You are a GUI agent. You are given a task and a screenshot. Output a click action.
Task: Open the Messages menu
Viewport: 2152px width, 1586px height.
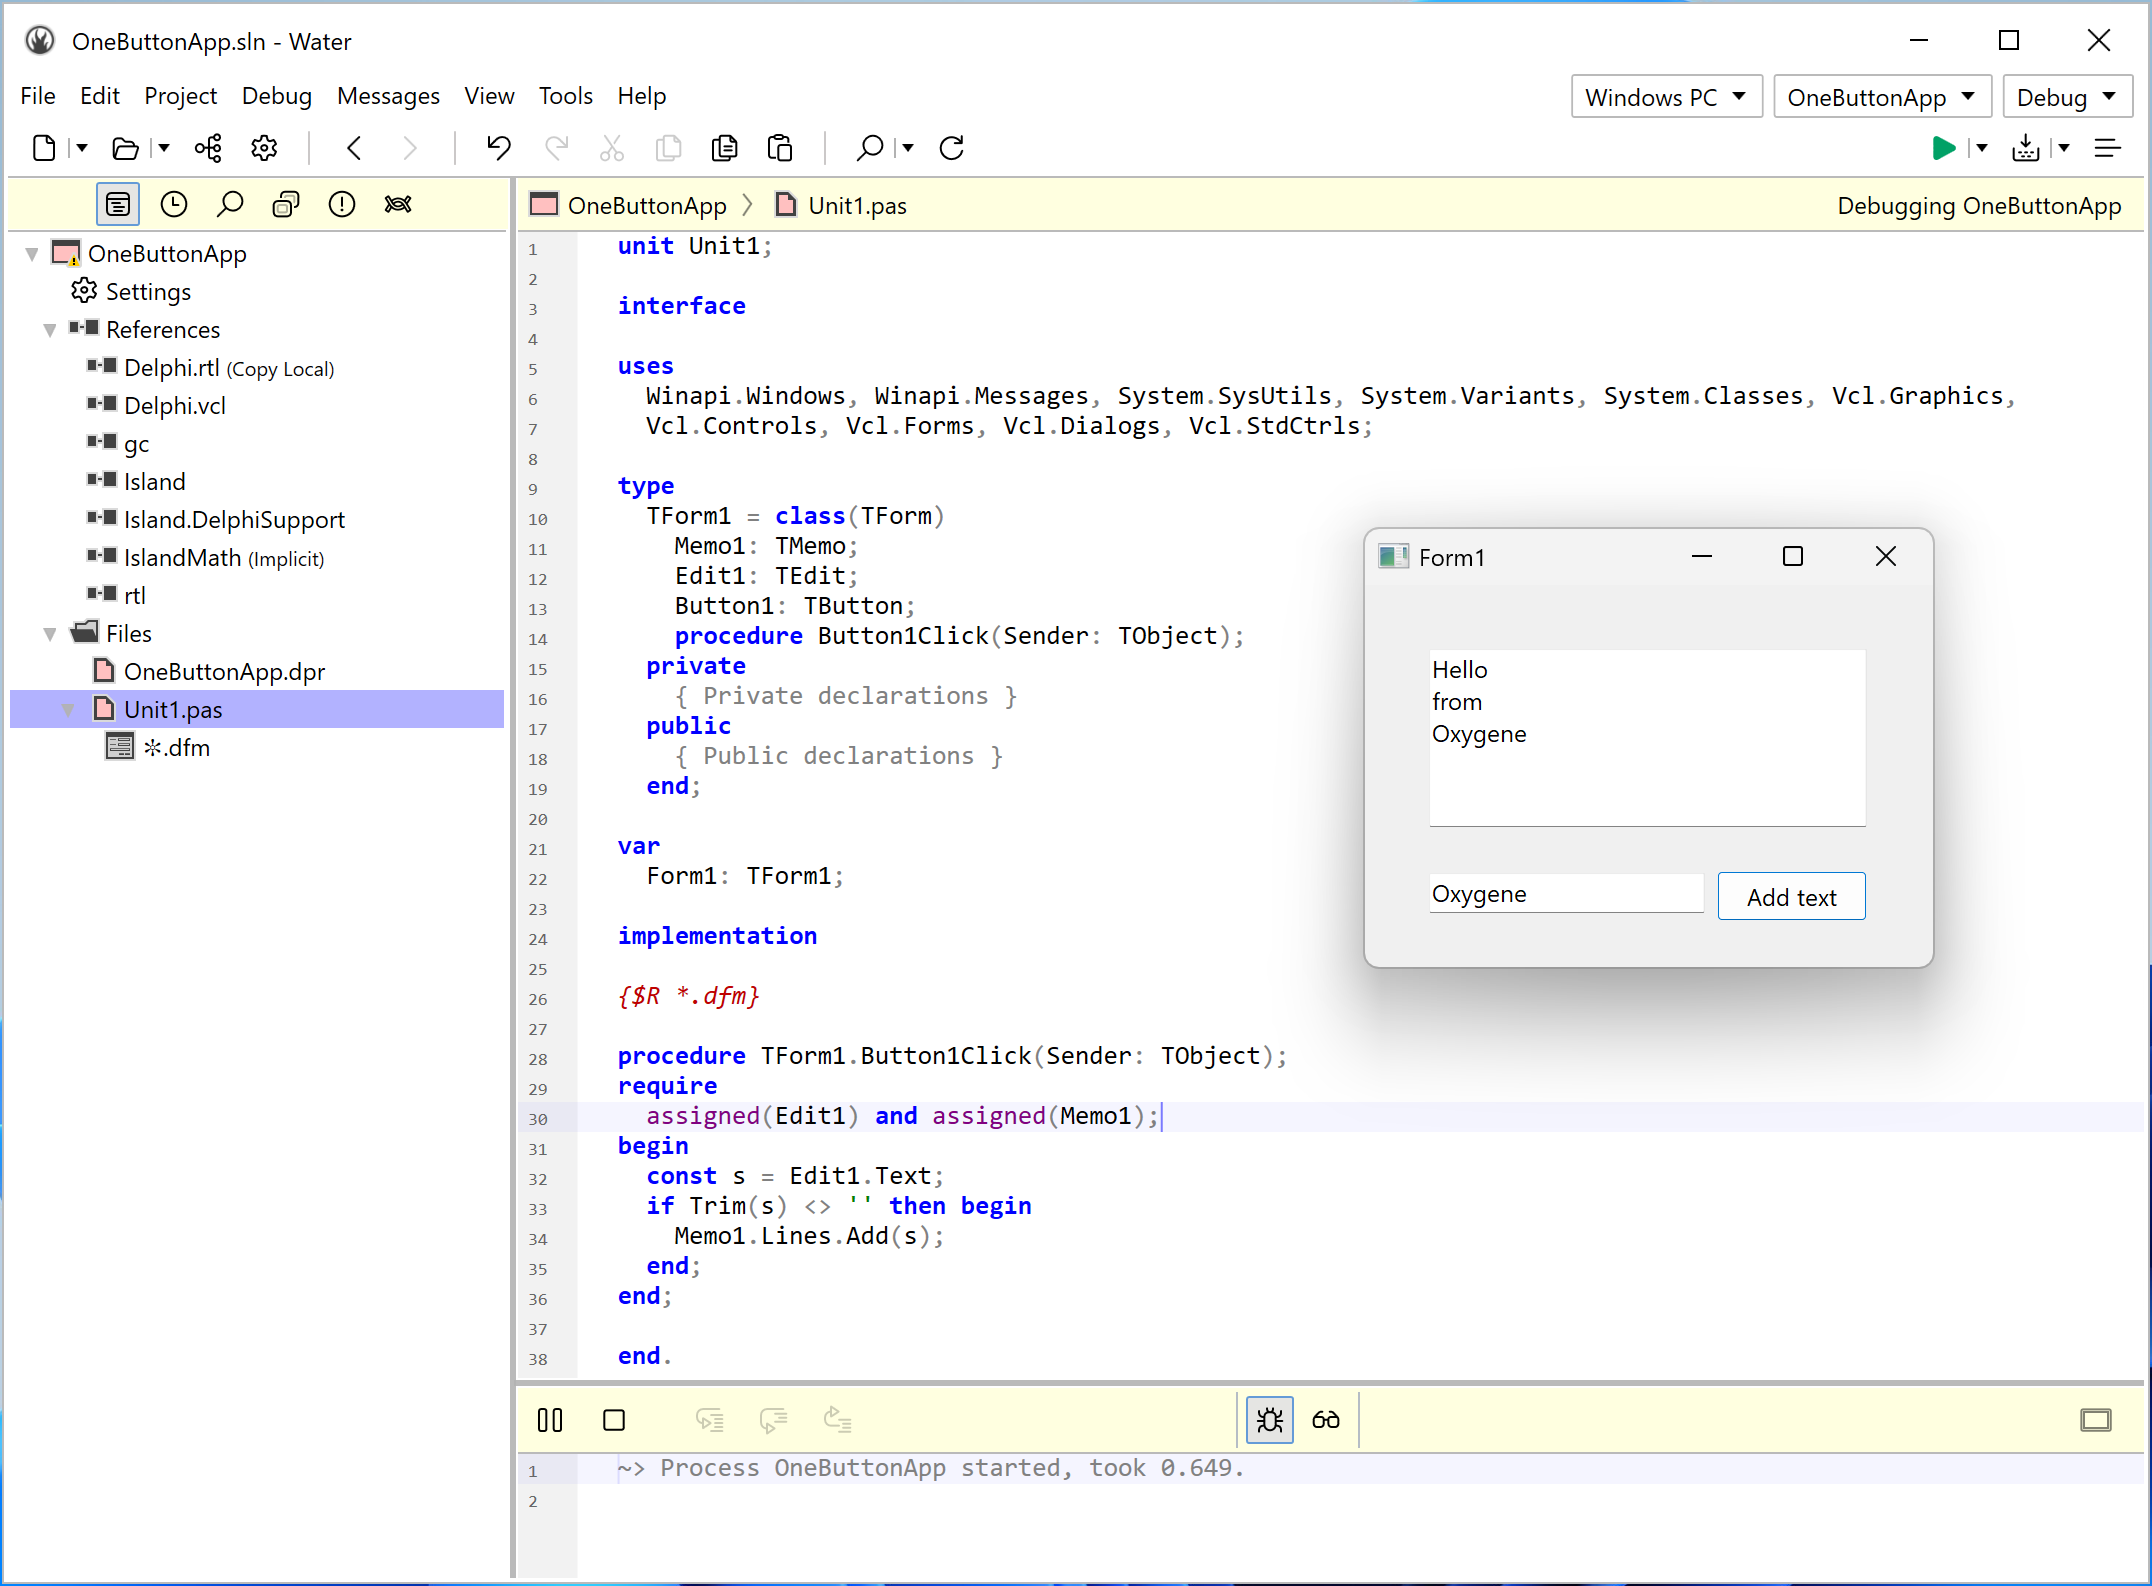click(x=388, y=96)
